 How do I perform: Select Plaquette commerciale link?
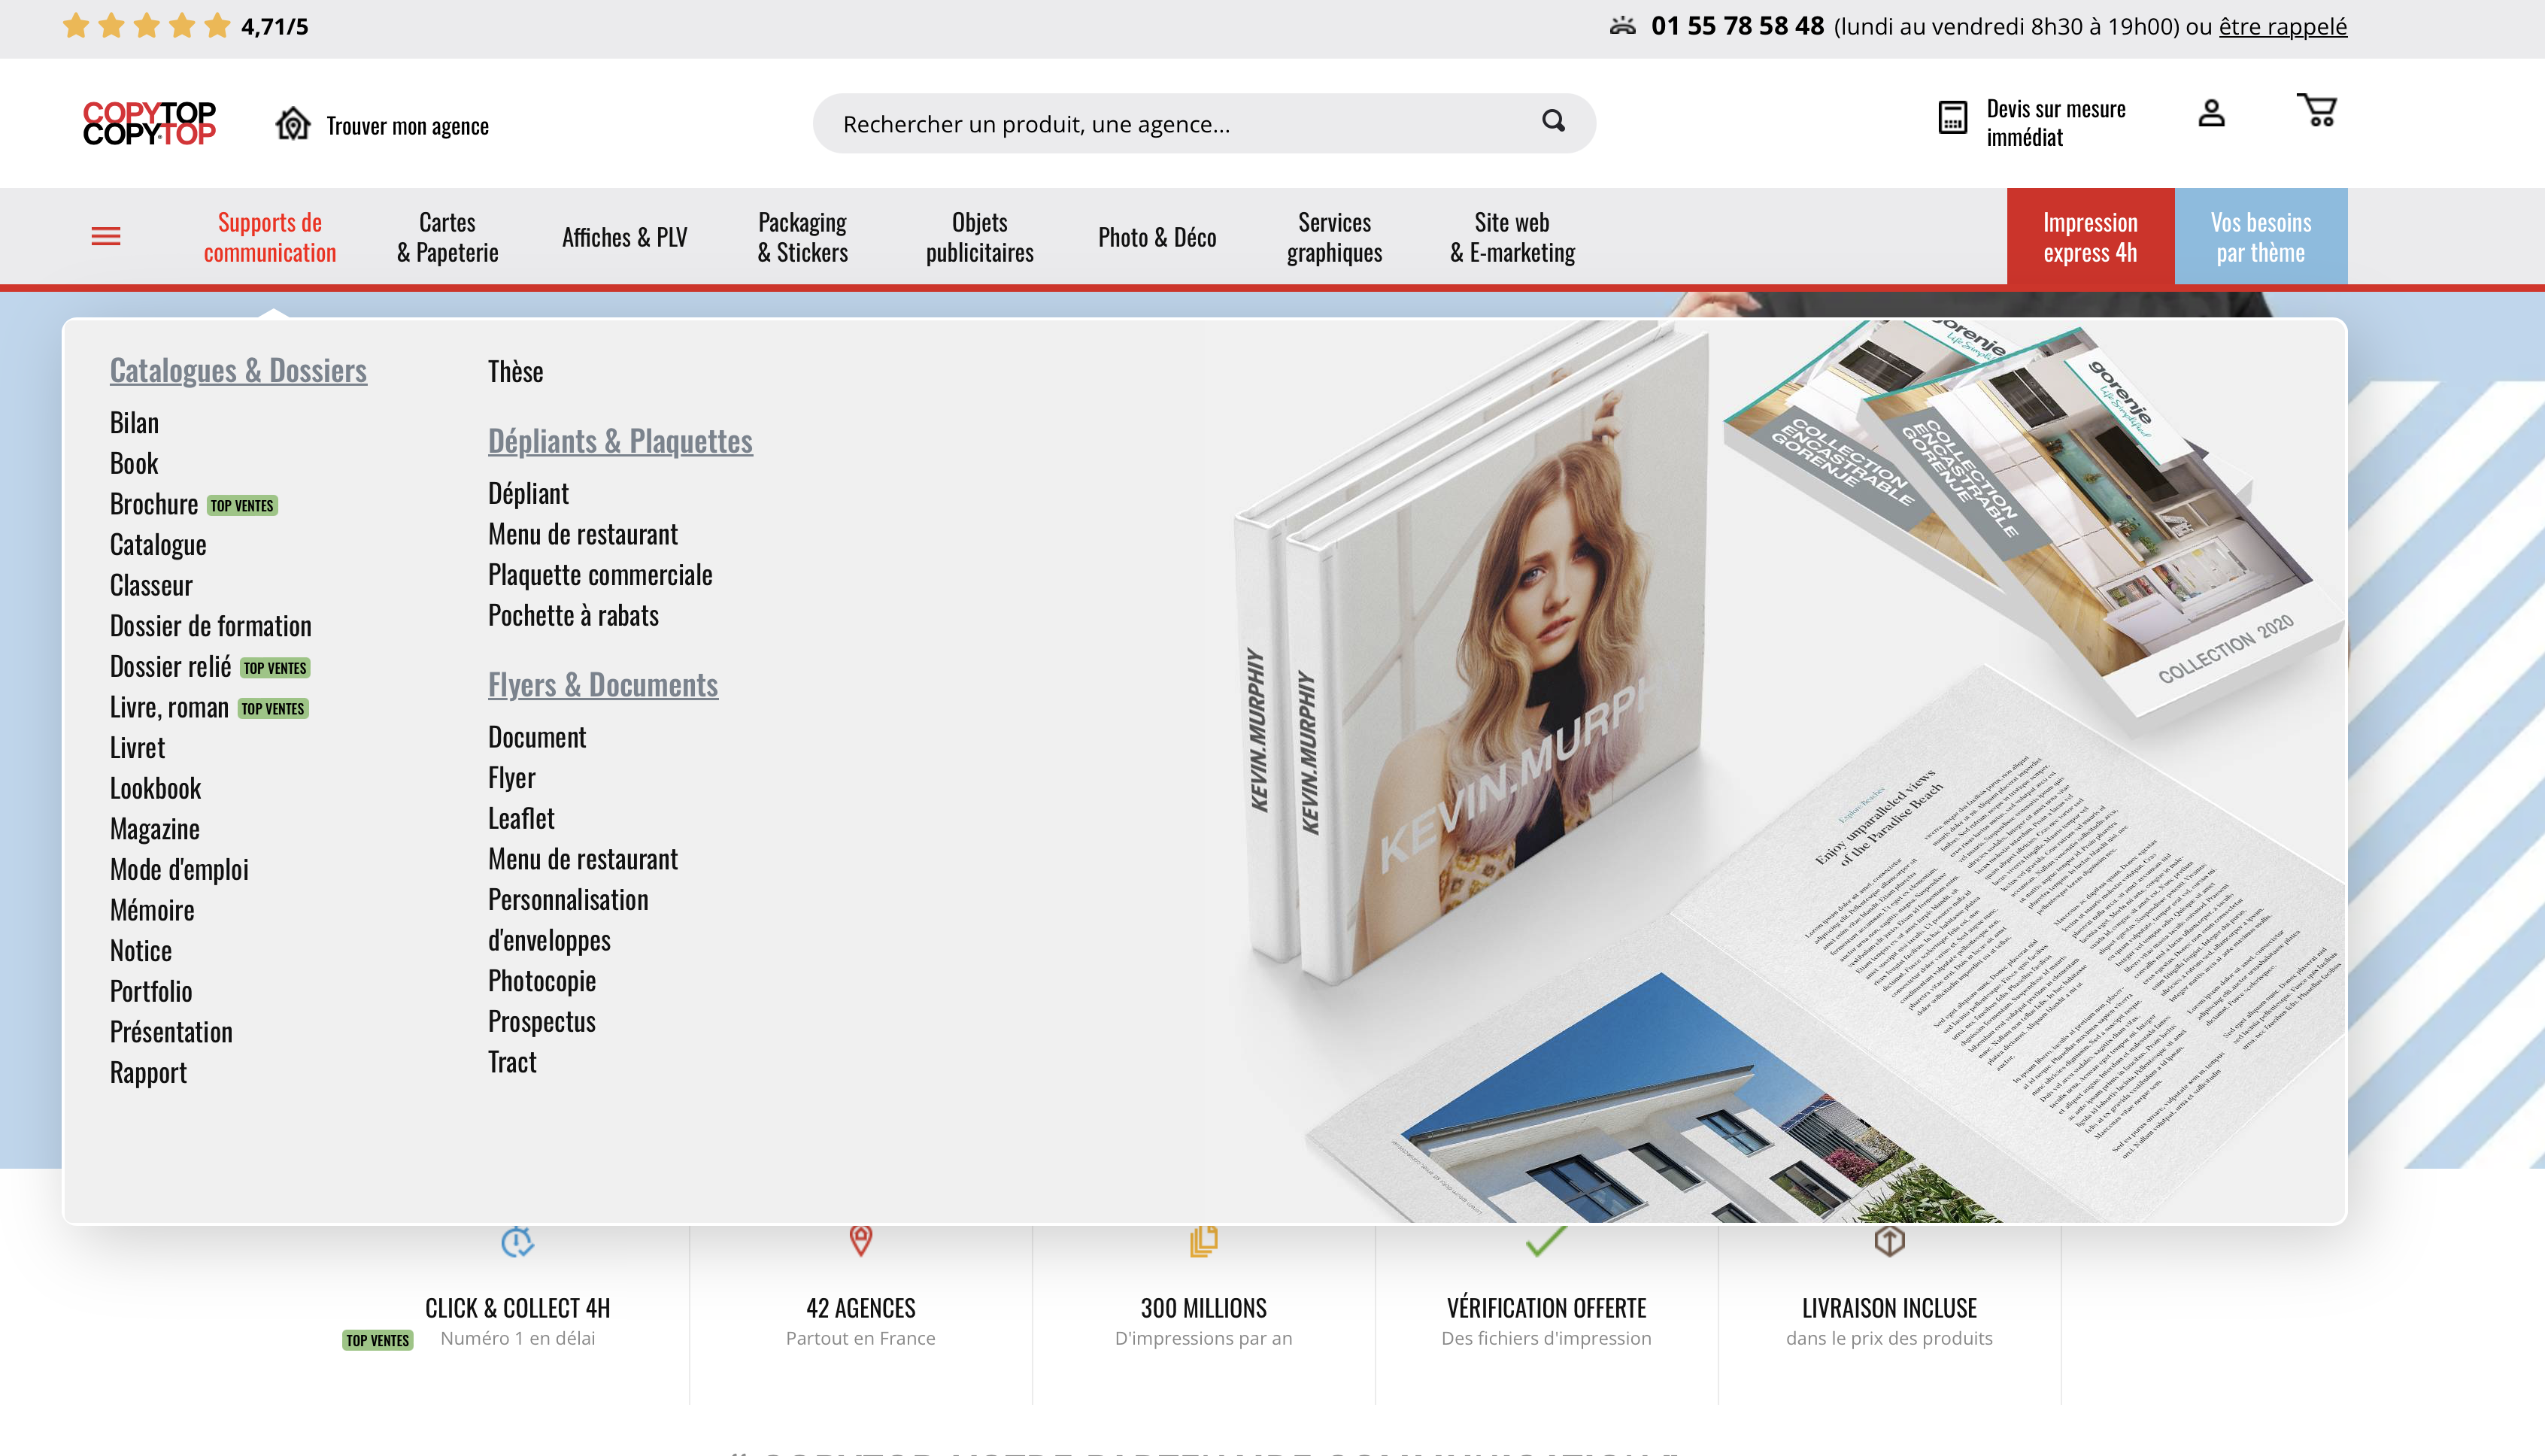click(x=600, y=575)
